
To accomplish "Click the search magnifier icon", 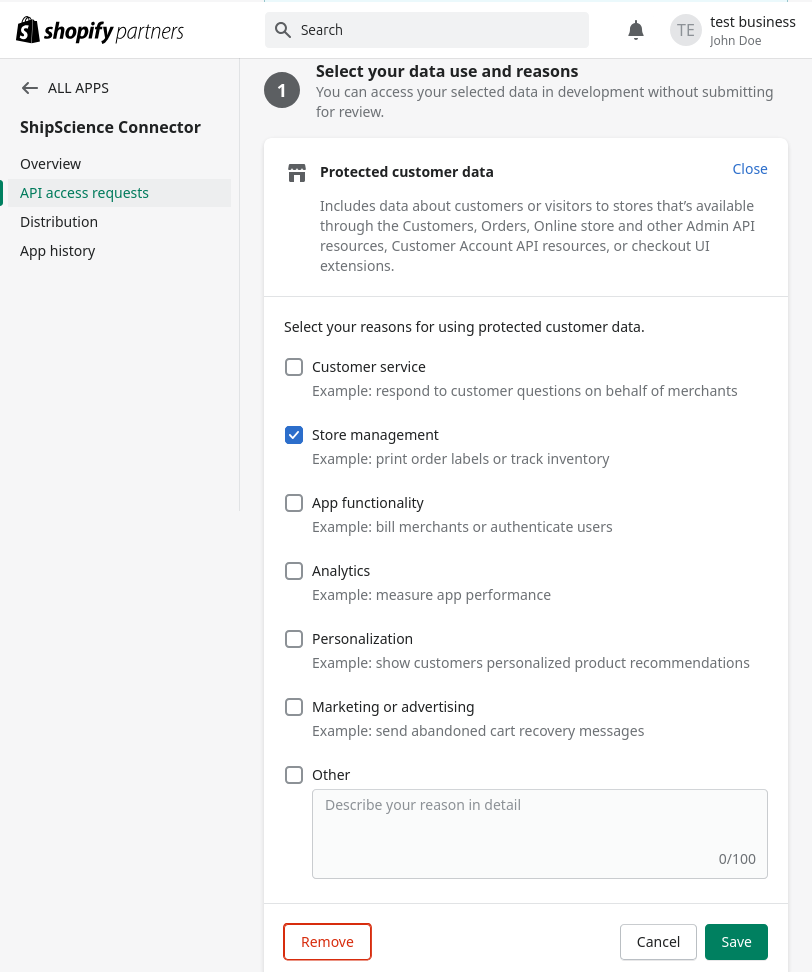I will coord(283,30).
